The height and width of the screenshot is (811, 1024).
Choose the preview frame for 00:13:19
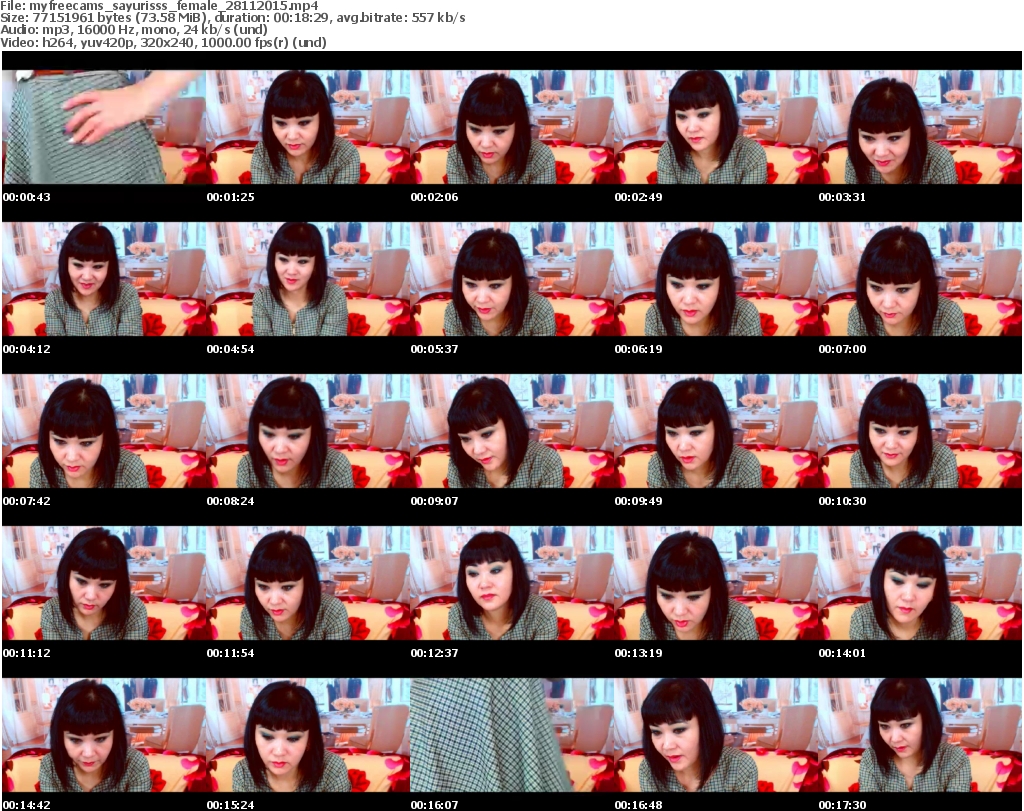(x=716, y=583)
